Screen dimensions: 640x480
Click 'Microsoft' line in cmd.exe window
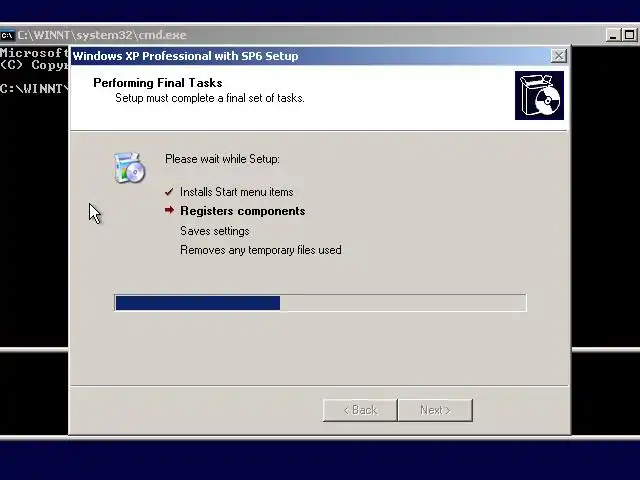[x=34, y=53]
